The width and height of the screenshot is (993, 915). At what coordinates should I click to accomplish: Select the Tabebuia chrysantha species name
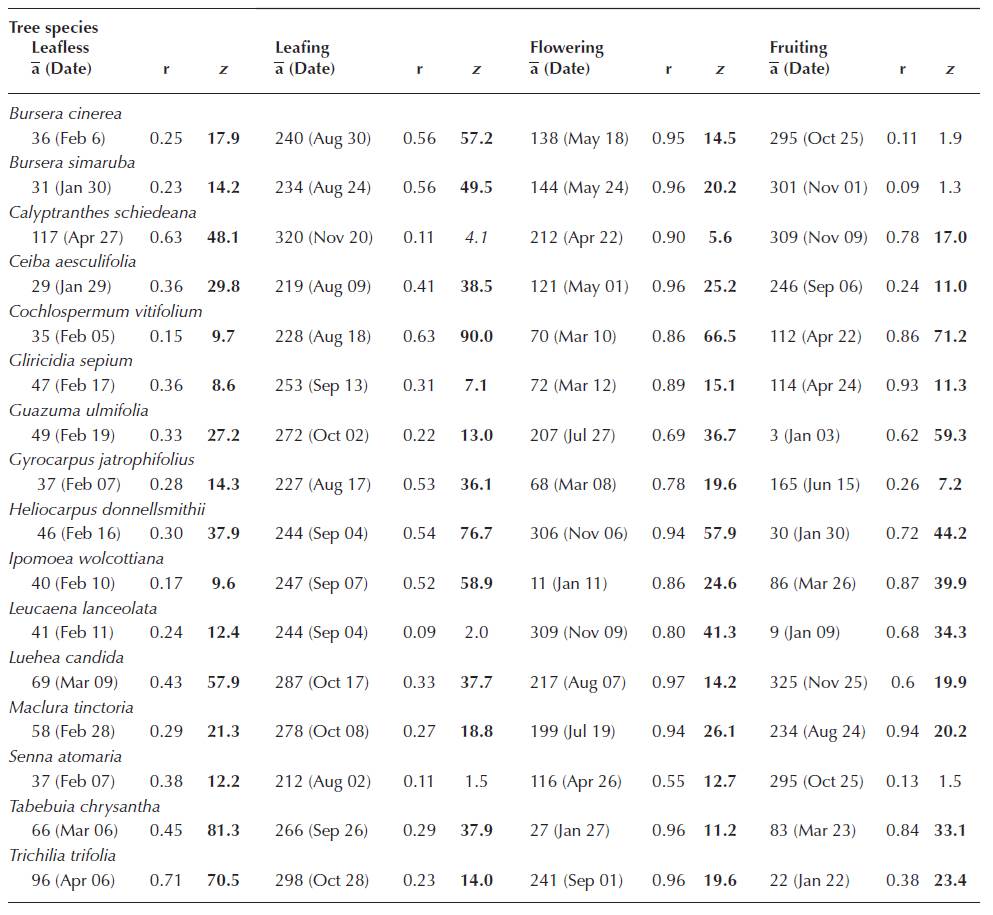coord(84,806)
